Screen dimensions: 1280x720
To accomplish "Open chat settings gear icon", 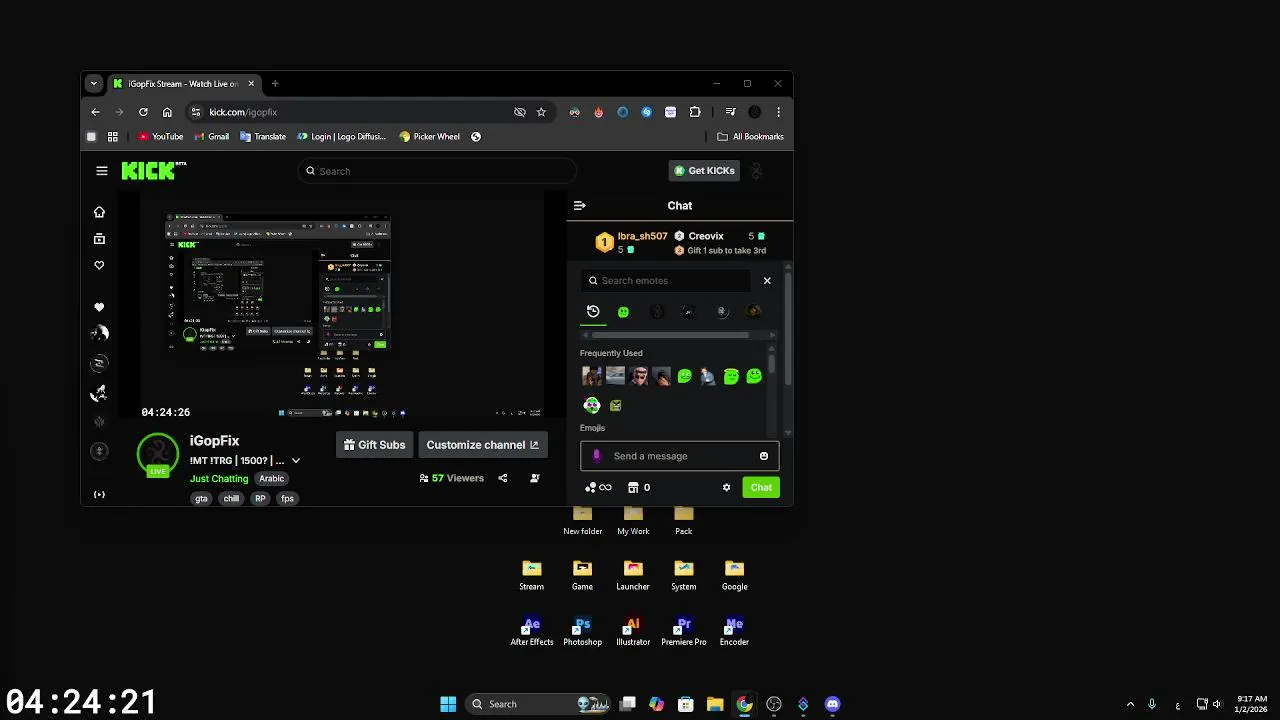I will pyautogui.click(x=727, y=488).
